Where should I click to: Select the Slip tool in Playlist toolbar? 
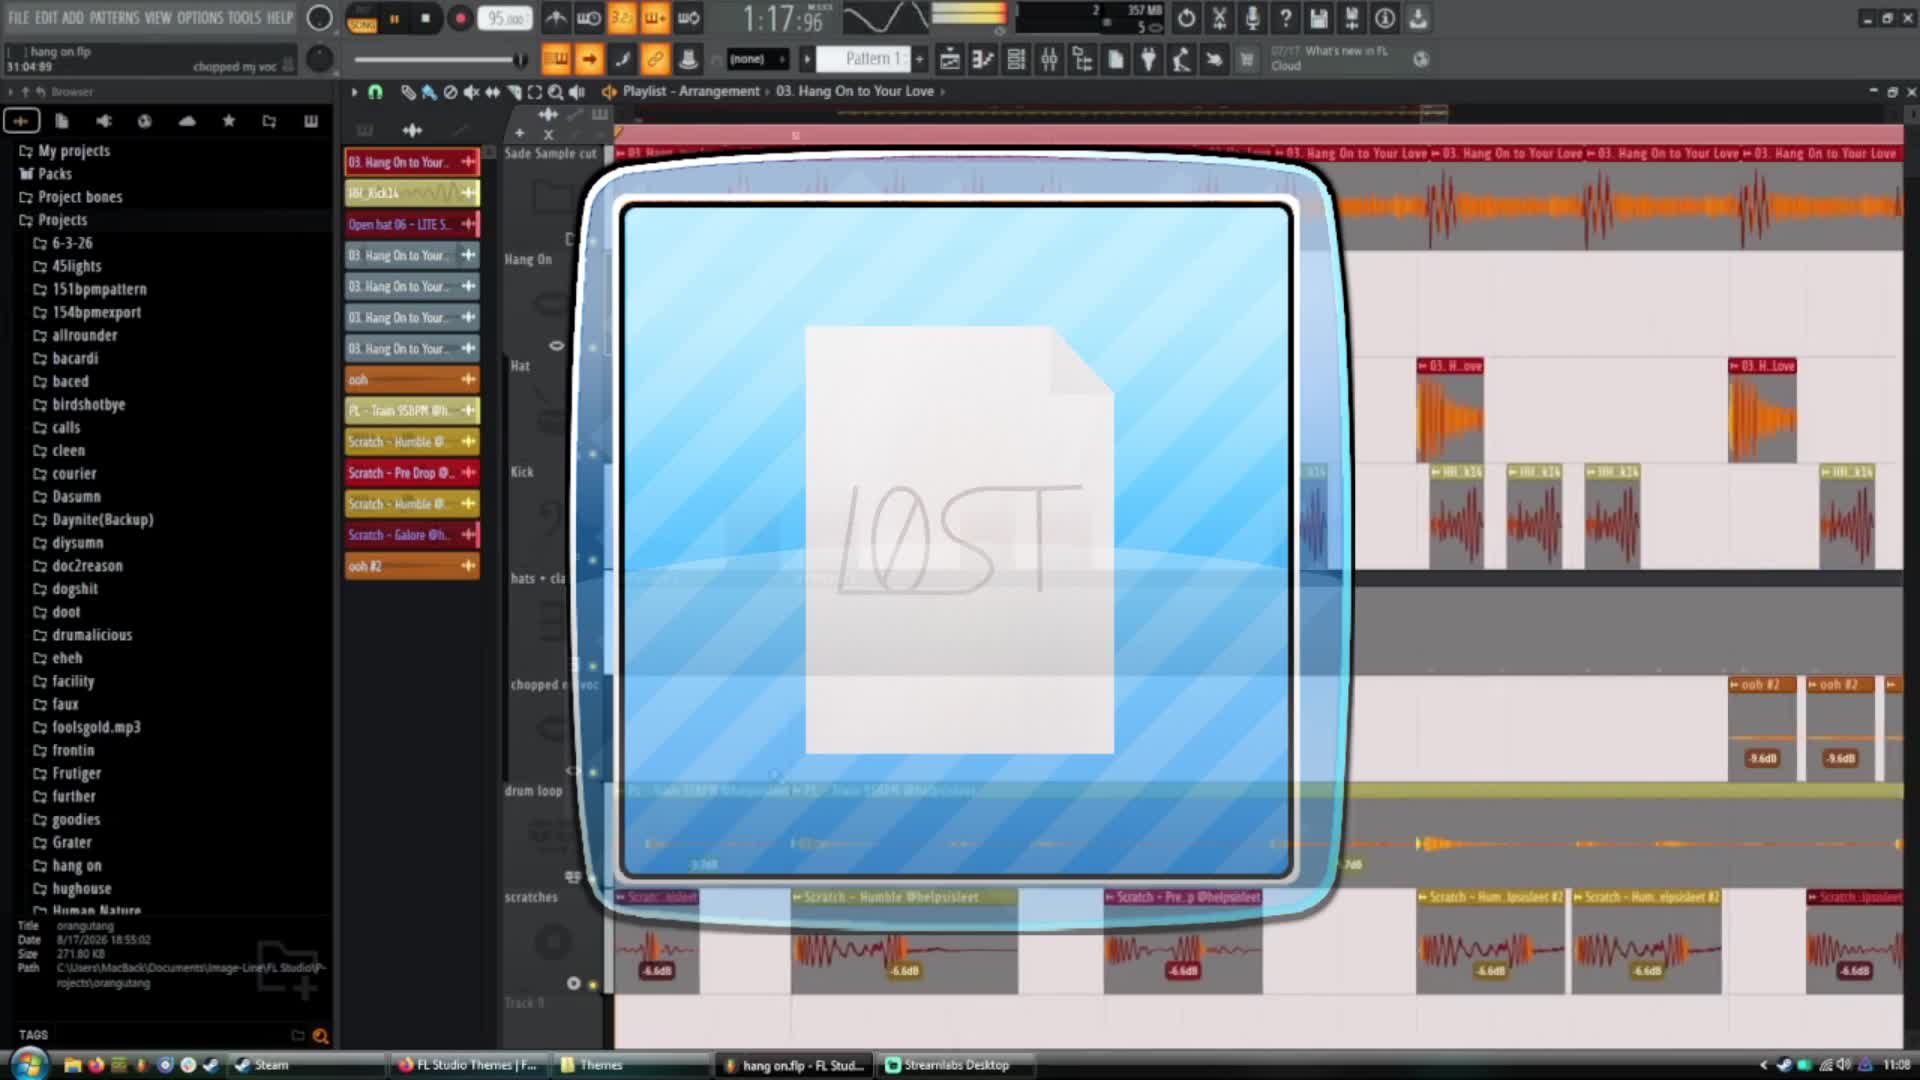click(492, 92)
